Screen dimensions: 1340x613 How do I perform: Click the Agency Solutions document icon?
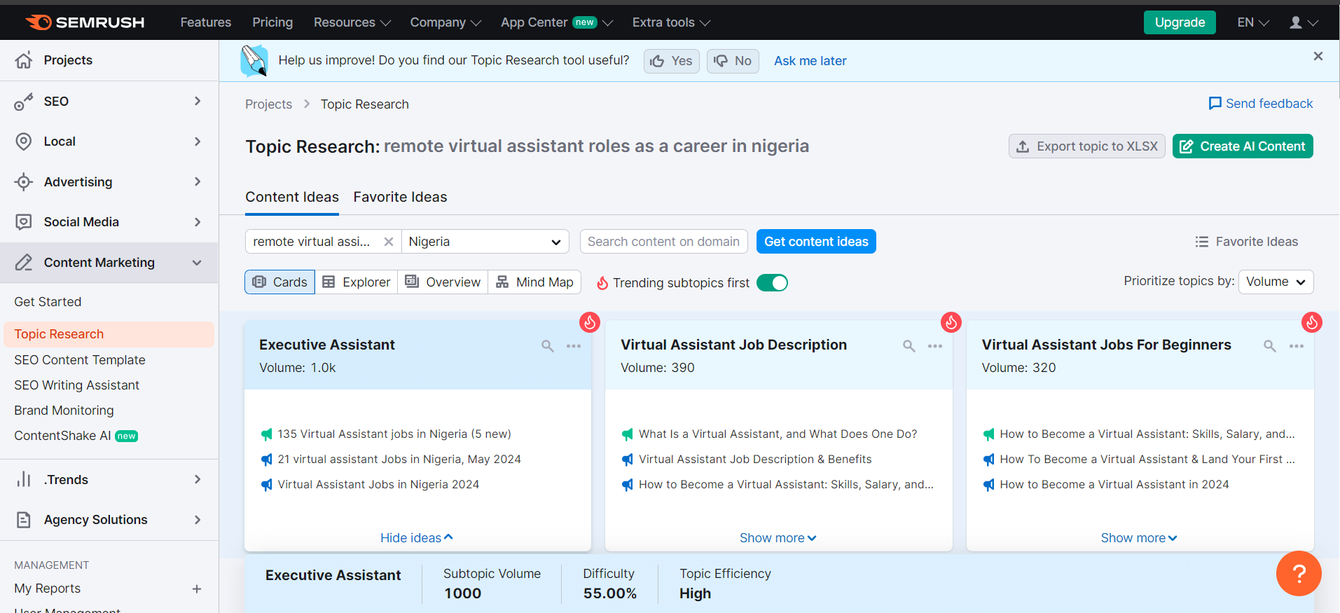[x=23, y=520]
